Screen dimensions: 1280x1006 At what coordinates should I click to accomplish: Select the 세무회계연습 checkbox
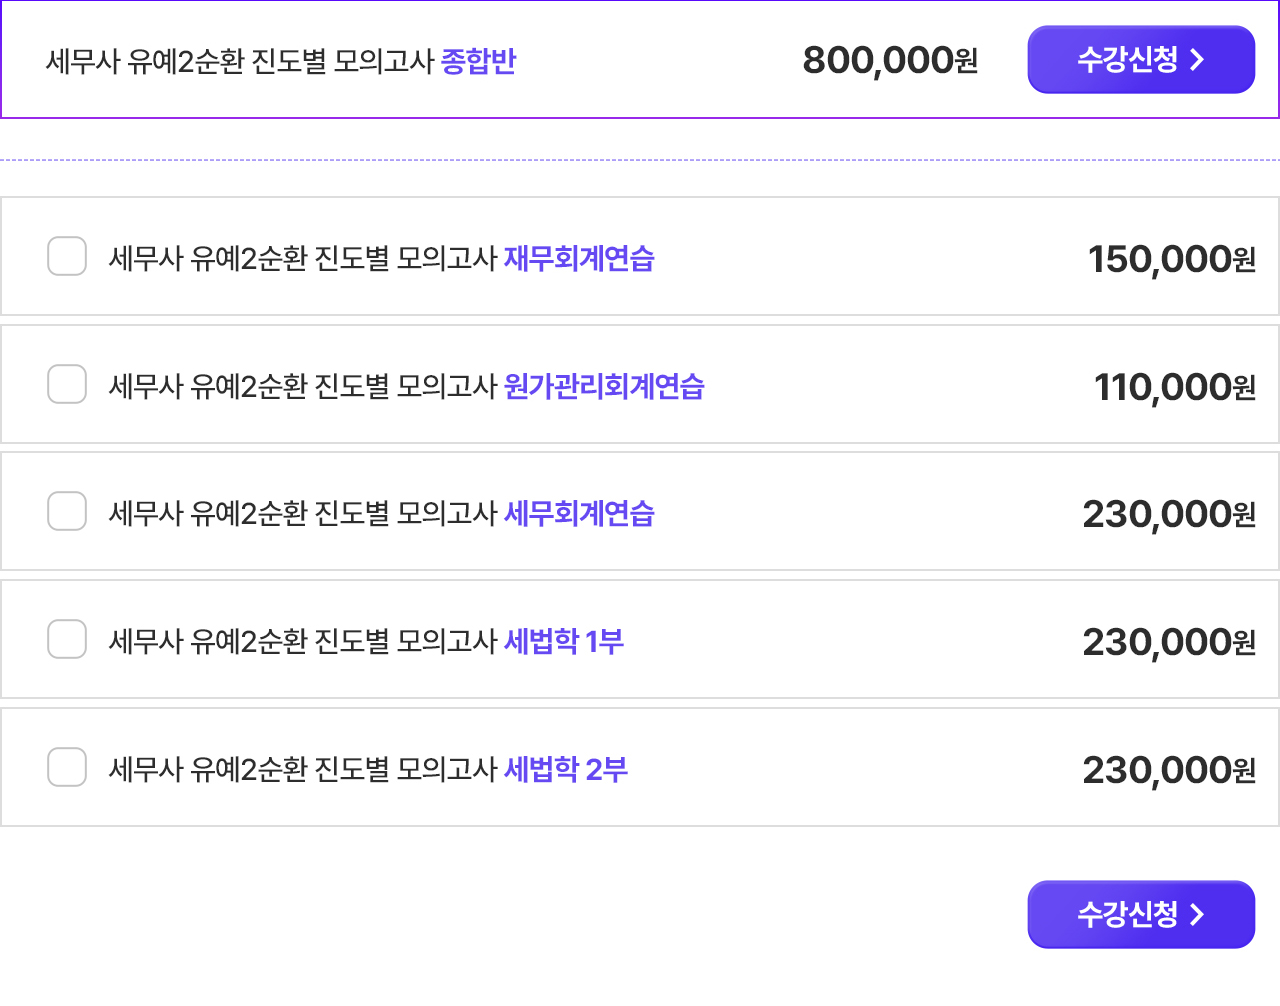(67, 511)
